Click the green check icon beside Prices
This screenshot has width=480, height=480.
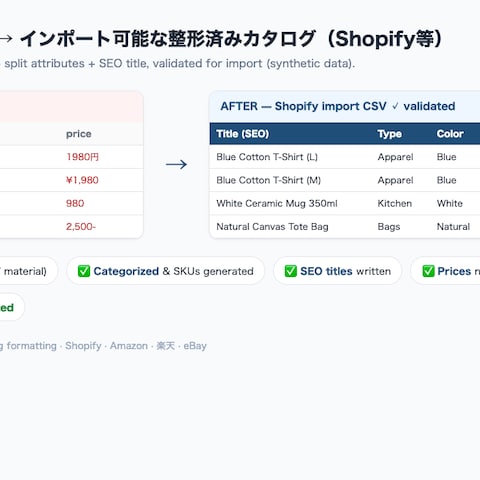pyautogui.click(x=428, y=271)
